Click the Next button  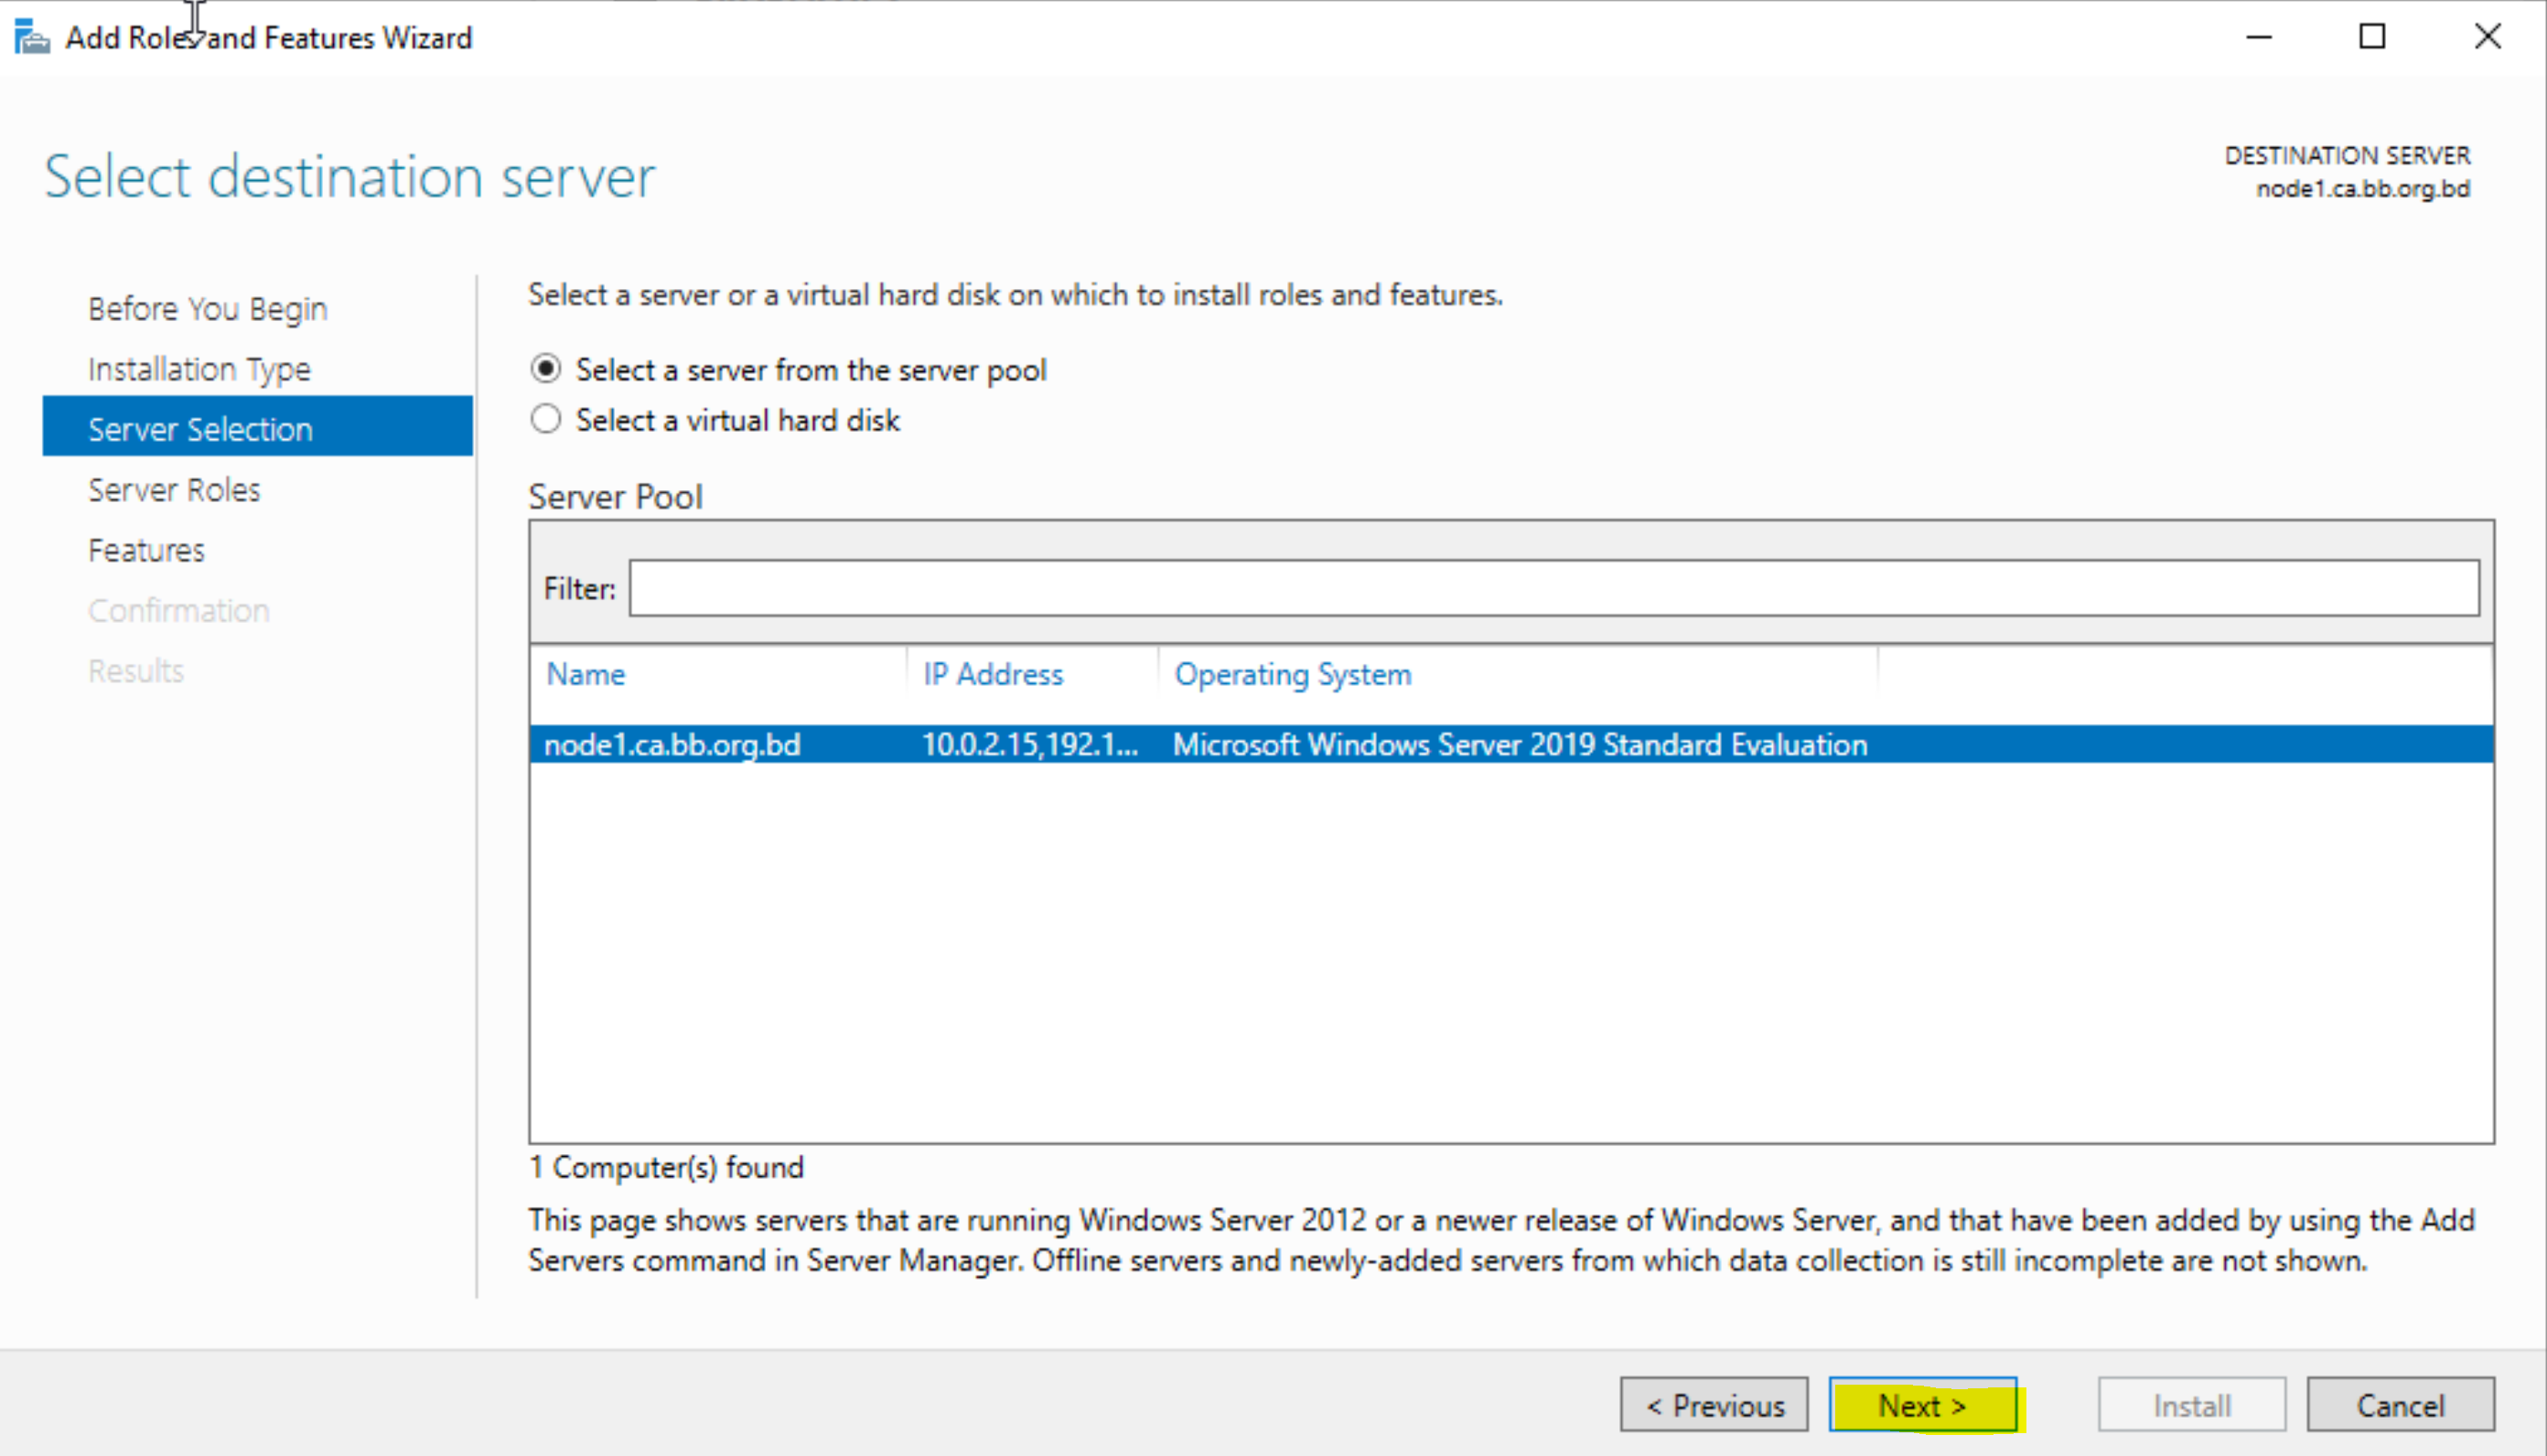pyautogui.click(x=1922, y=1405)
